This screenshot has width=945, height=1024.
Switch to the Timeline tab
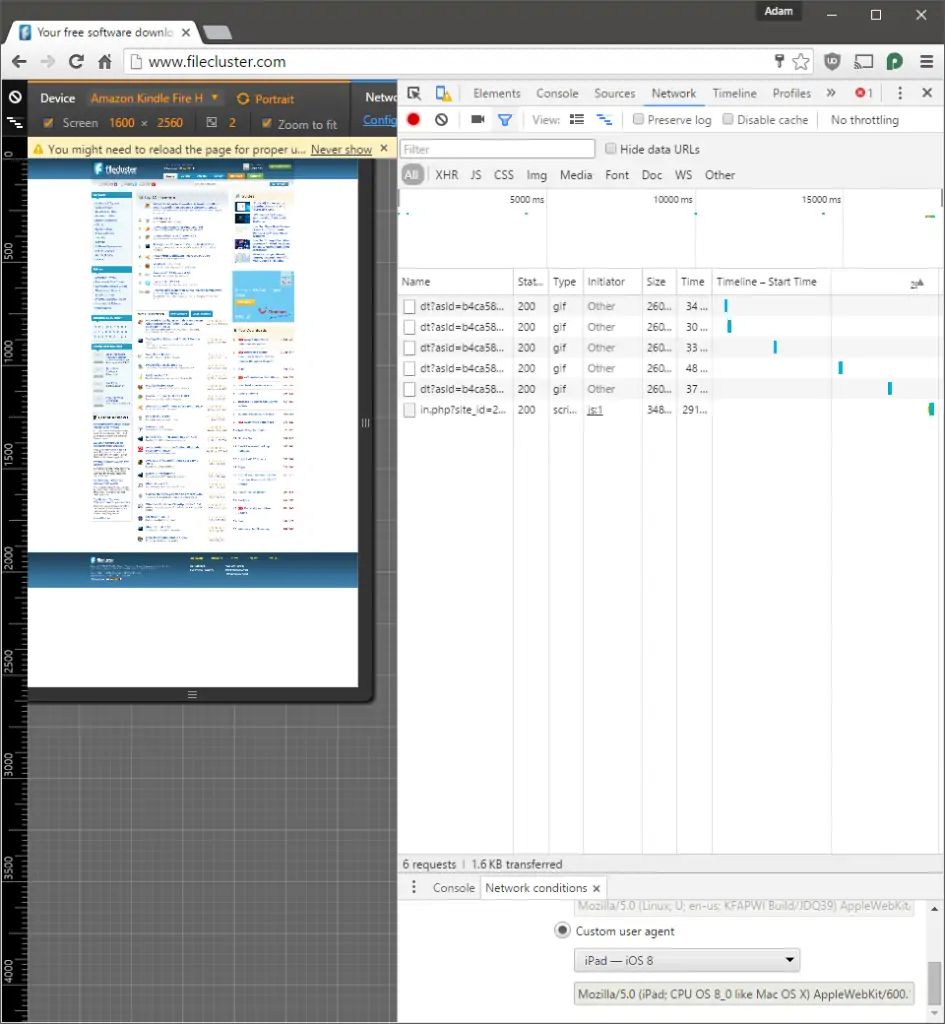[734, 93]
